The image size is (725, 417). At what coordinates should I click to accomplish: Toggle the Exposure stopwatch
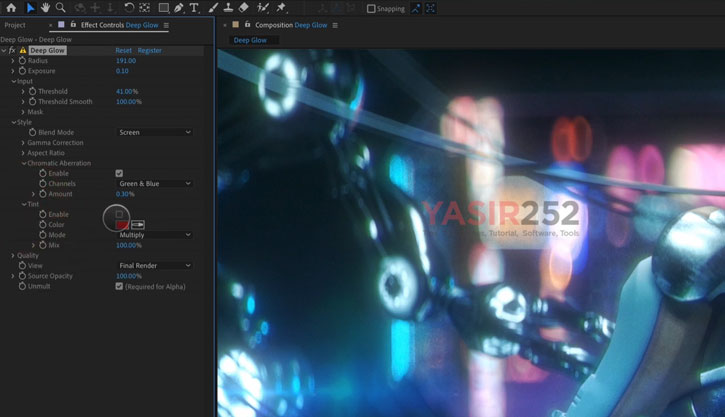click(x=22, y=71)
